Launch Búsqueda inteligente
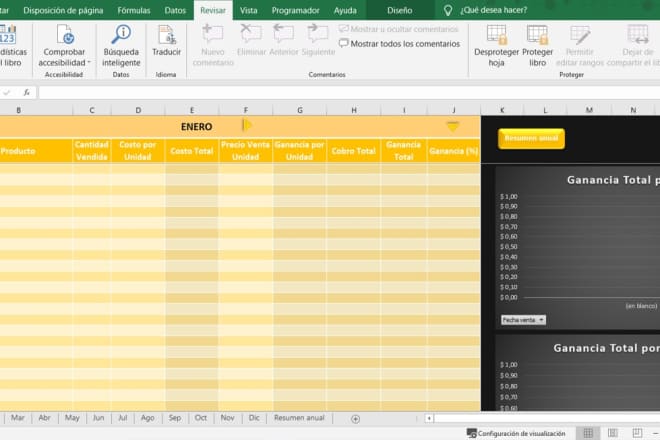 [121, 46]
